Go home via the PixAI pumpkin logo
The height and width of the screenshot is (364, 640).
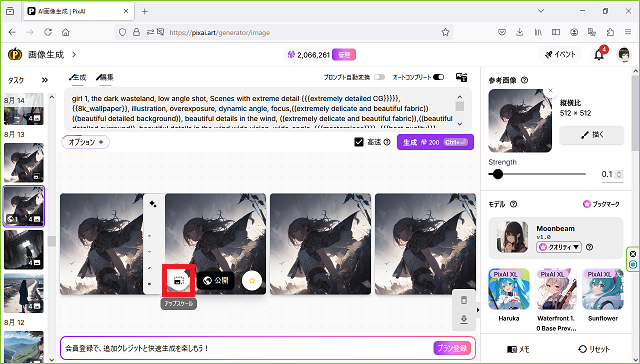15,54
